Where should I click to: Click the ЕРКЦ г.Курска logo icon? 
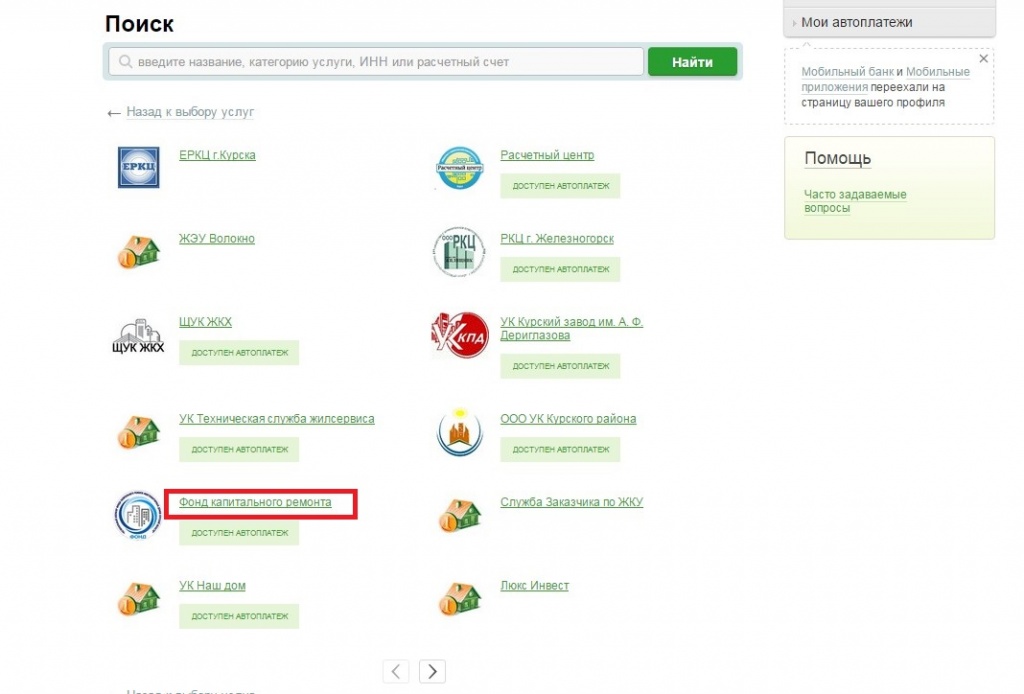[138, 167]
